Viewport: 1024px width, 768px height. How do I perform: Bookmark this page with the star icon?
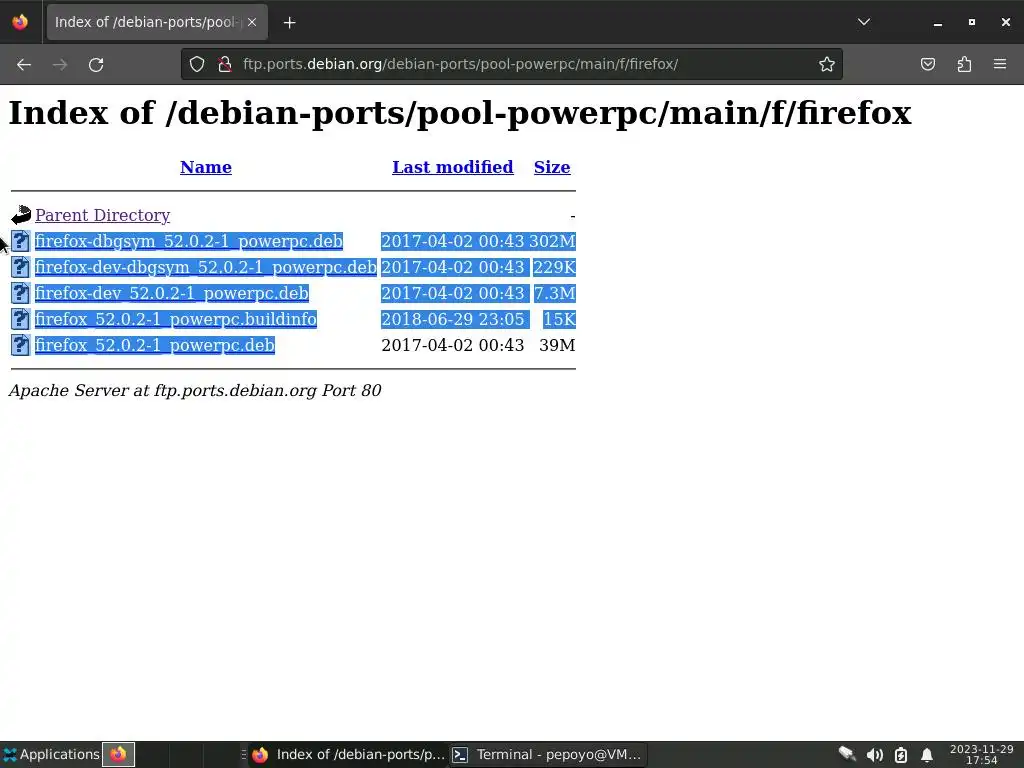click(x=827, y=64)
